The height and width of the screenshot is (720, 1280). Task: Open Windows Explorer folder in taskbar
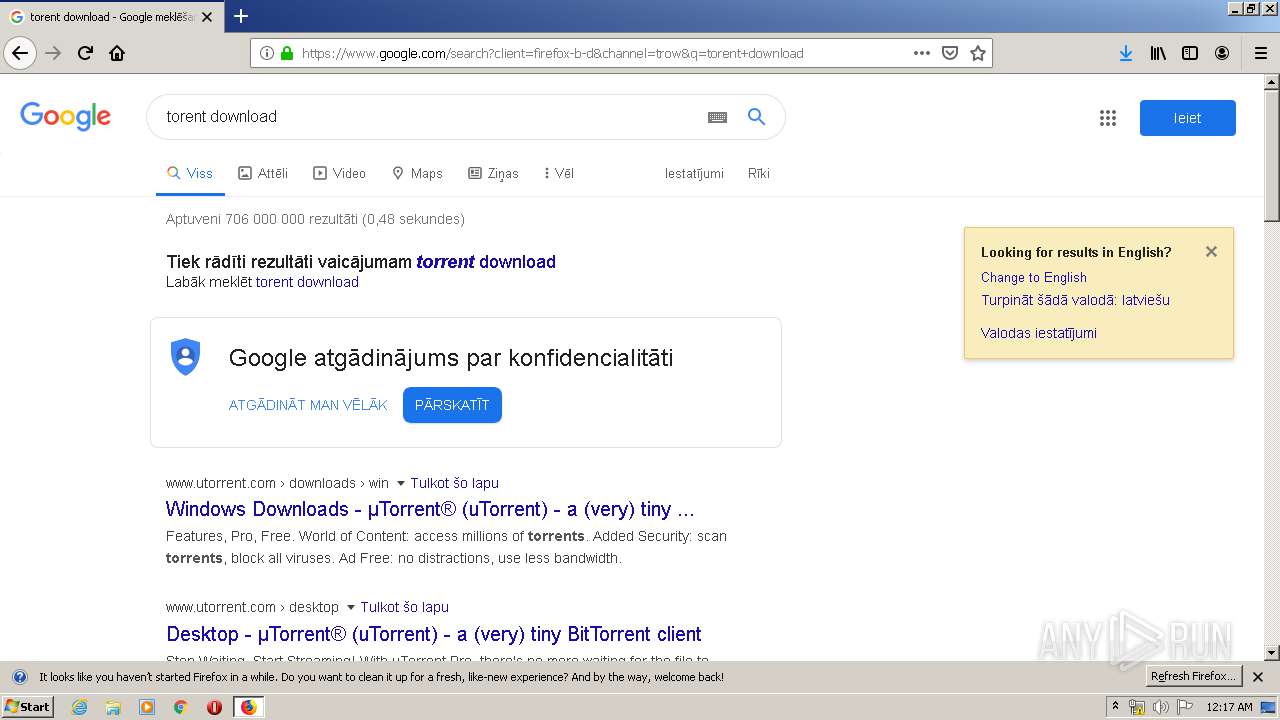pyautogui.click(x=113, y=707)
